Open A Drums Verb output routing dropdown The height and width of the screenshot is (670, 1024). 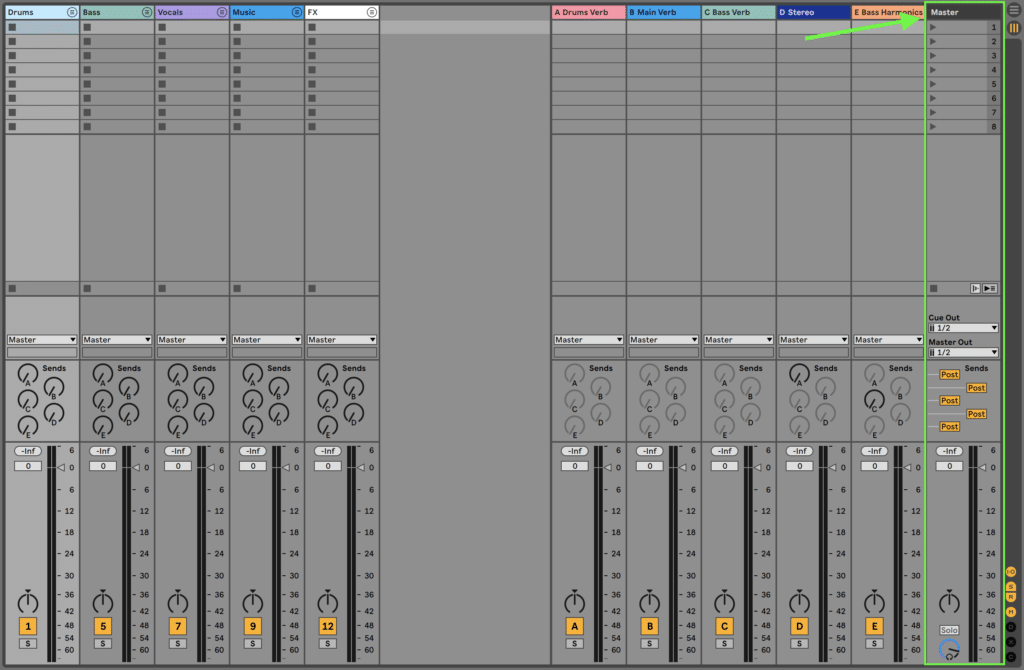coord(588,340)
